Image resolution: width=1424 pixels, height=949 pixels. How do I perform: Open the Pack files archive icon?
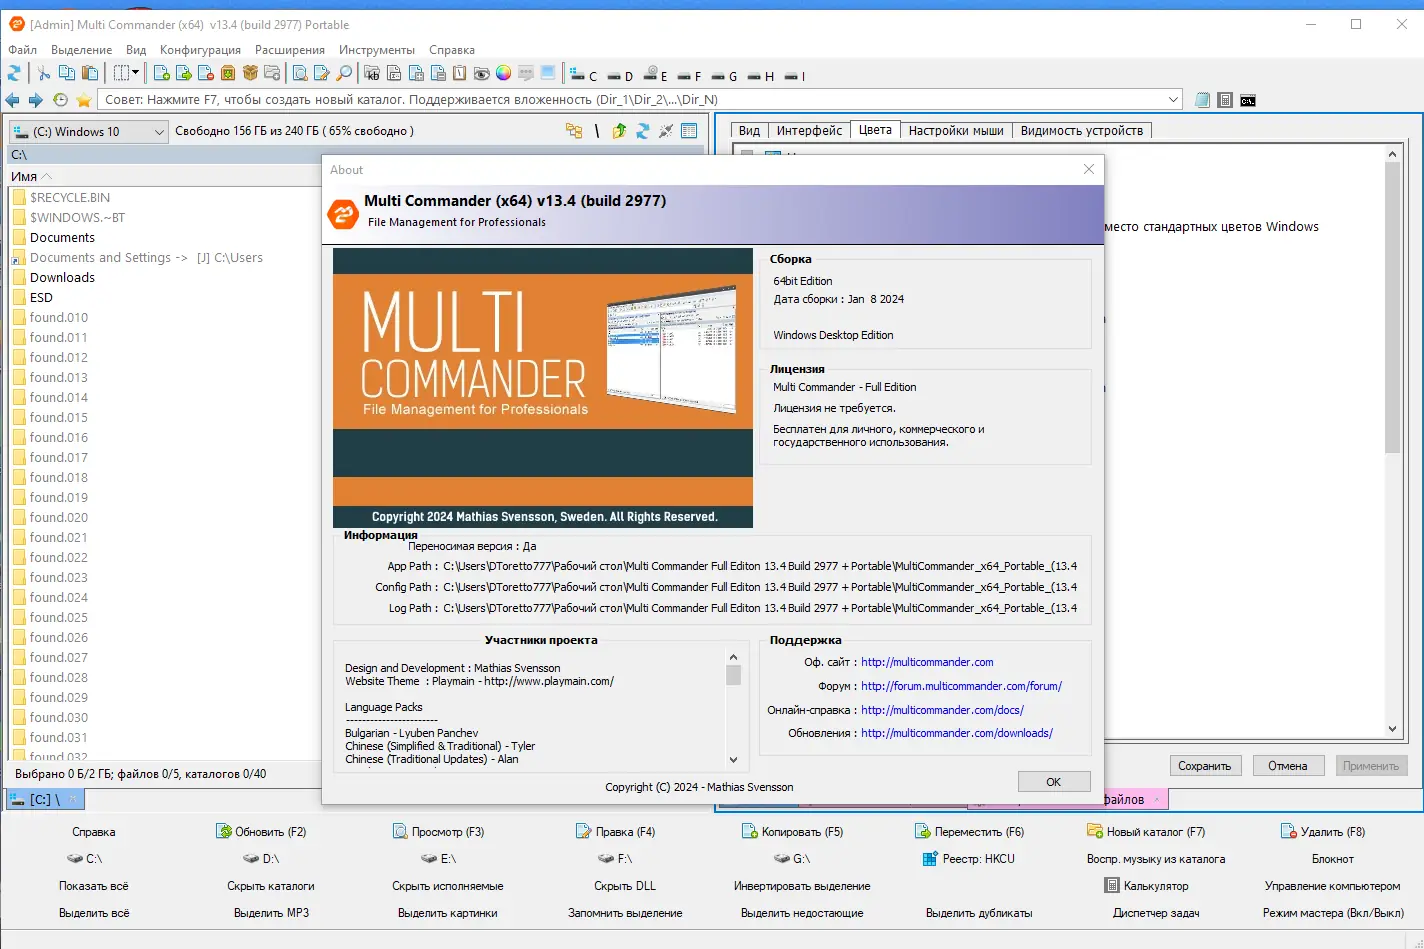point(228,73)
